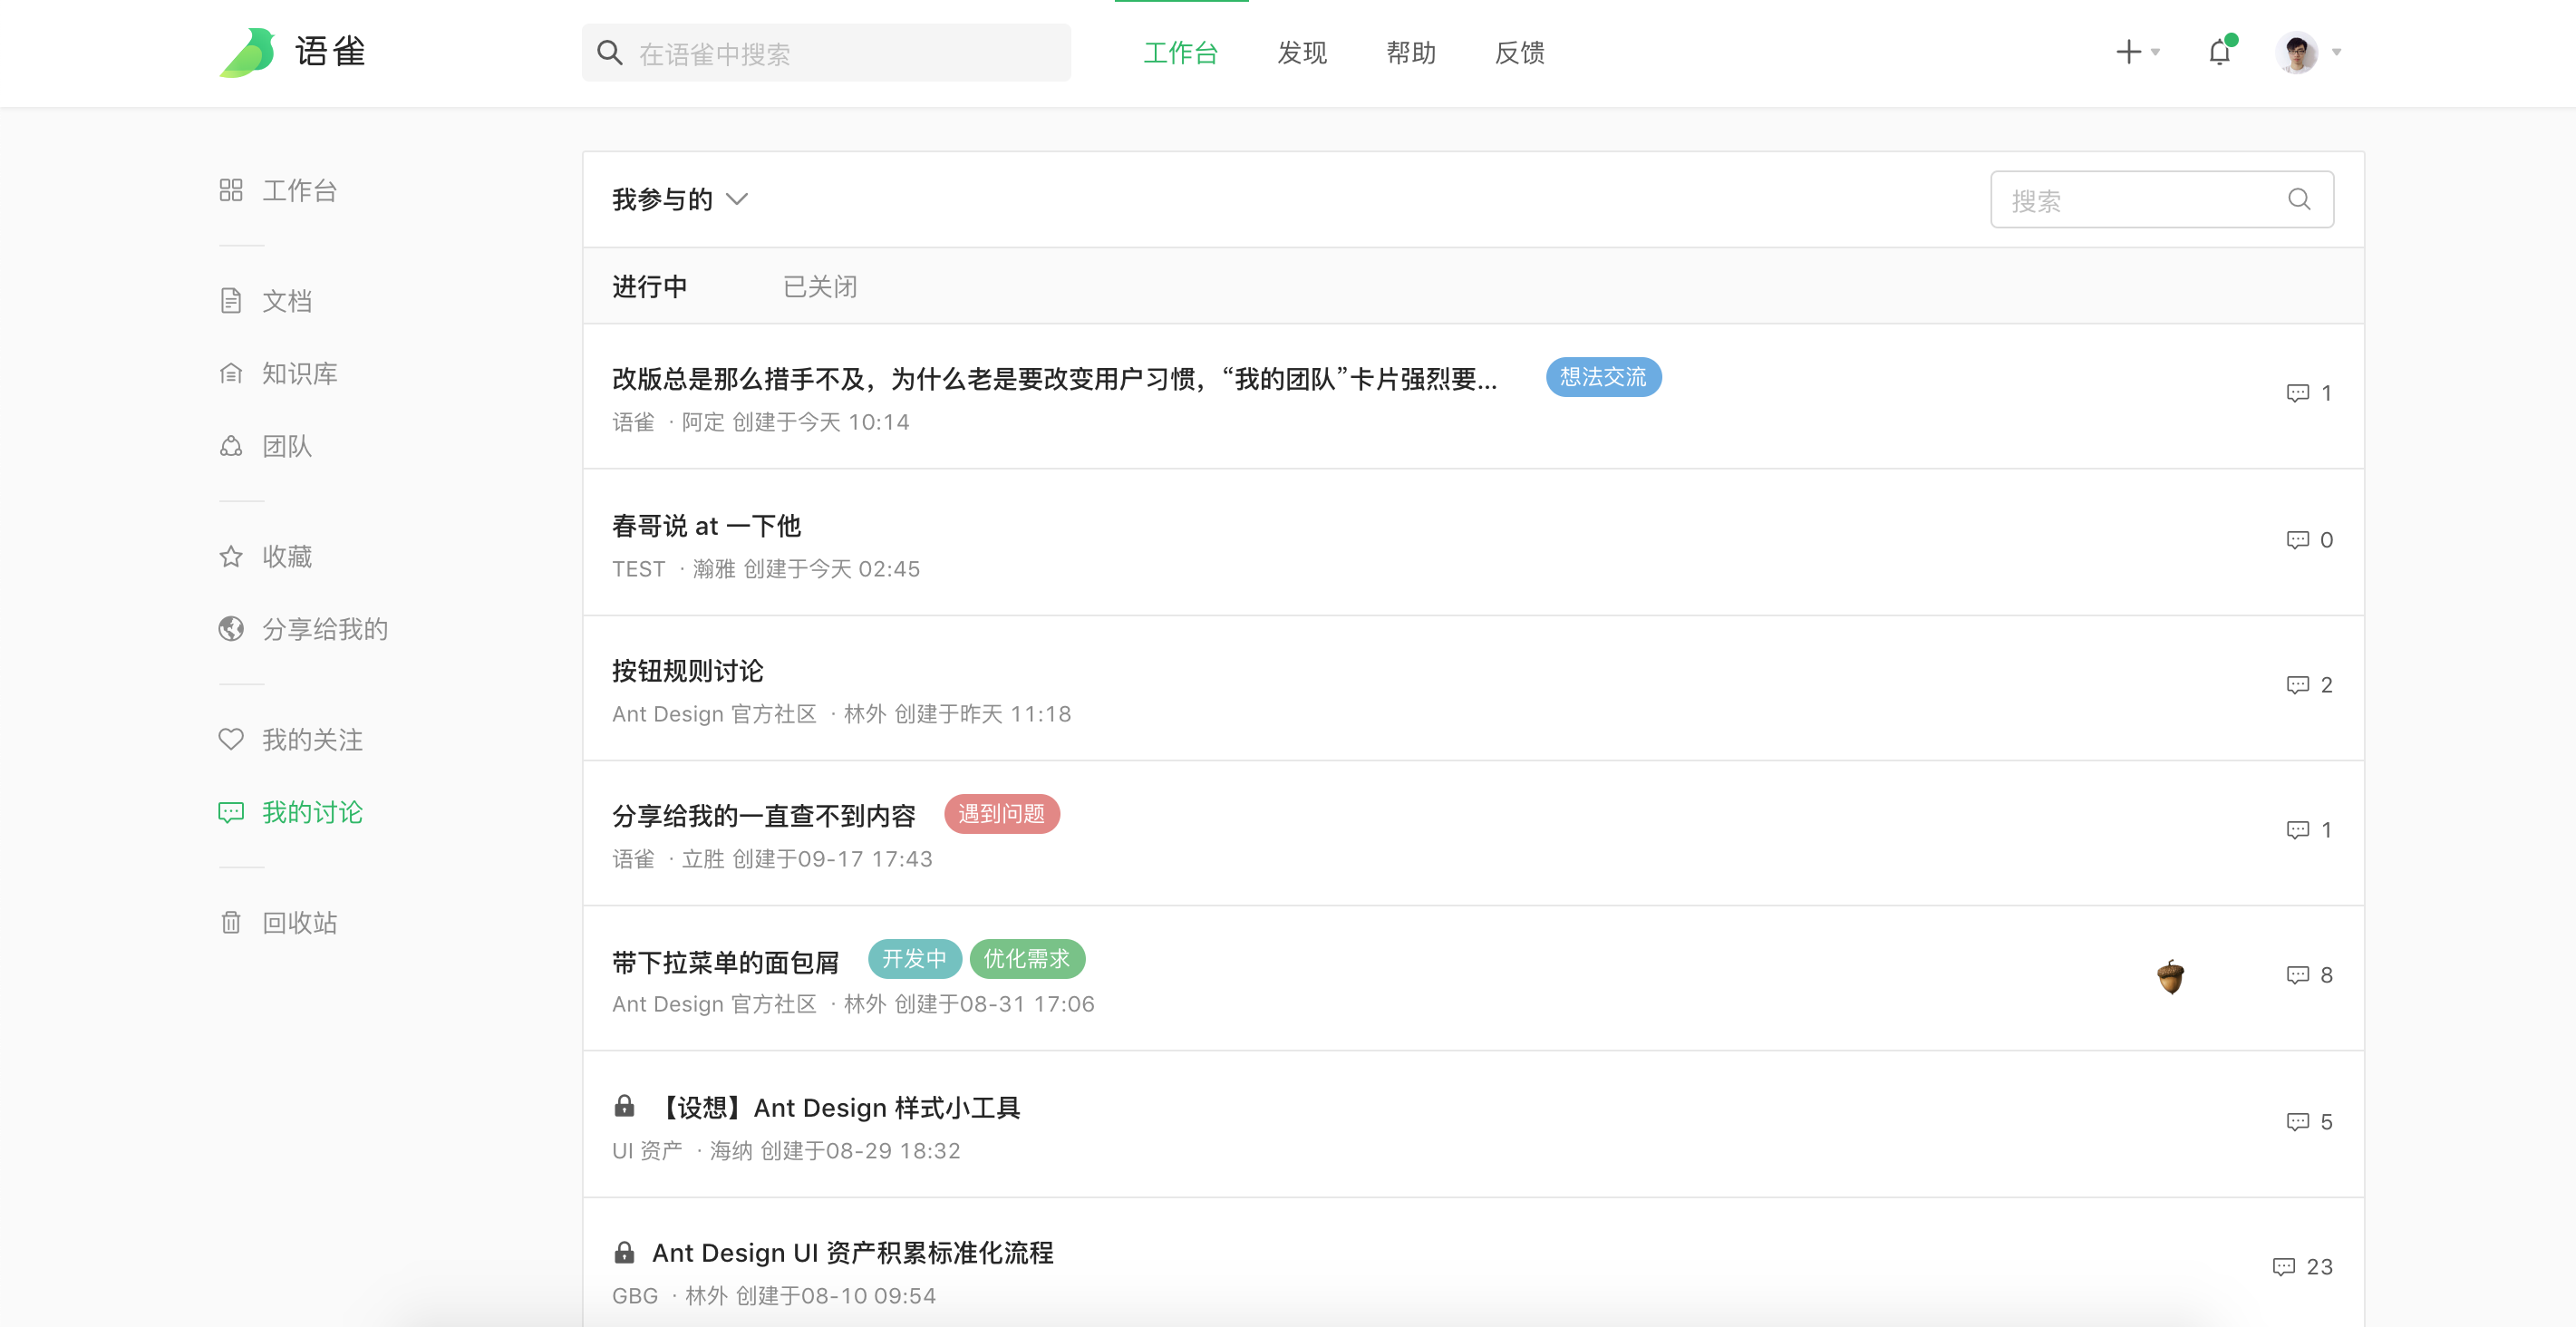2576x1327 pixels.
Task: Switch to the 已关闭 tab
Action: point(819,287)
